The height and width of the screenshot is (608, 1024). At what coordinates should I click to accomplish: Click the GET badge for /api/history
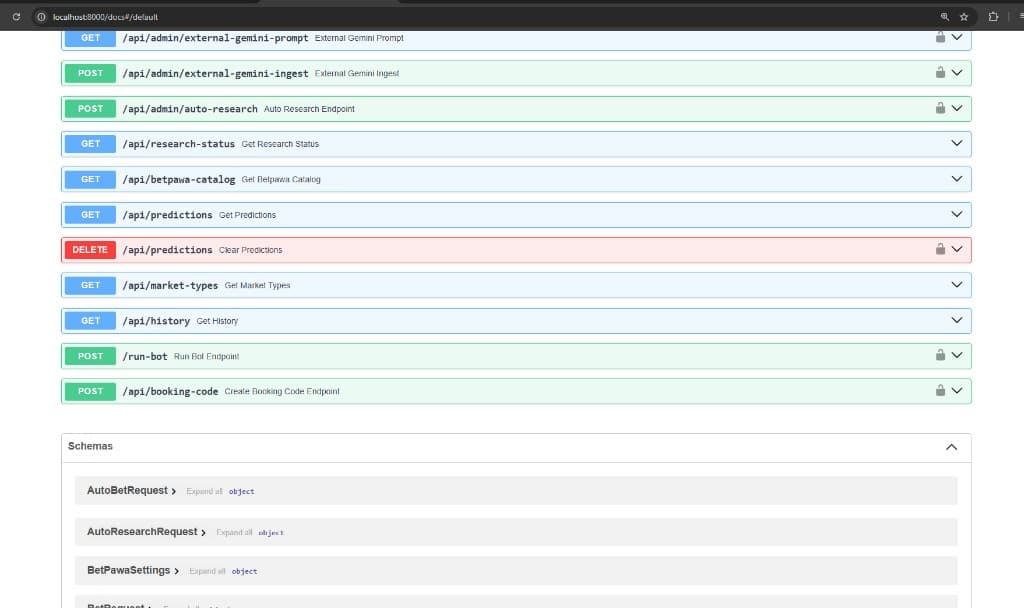[x=90, y=321]
